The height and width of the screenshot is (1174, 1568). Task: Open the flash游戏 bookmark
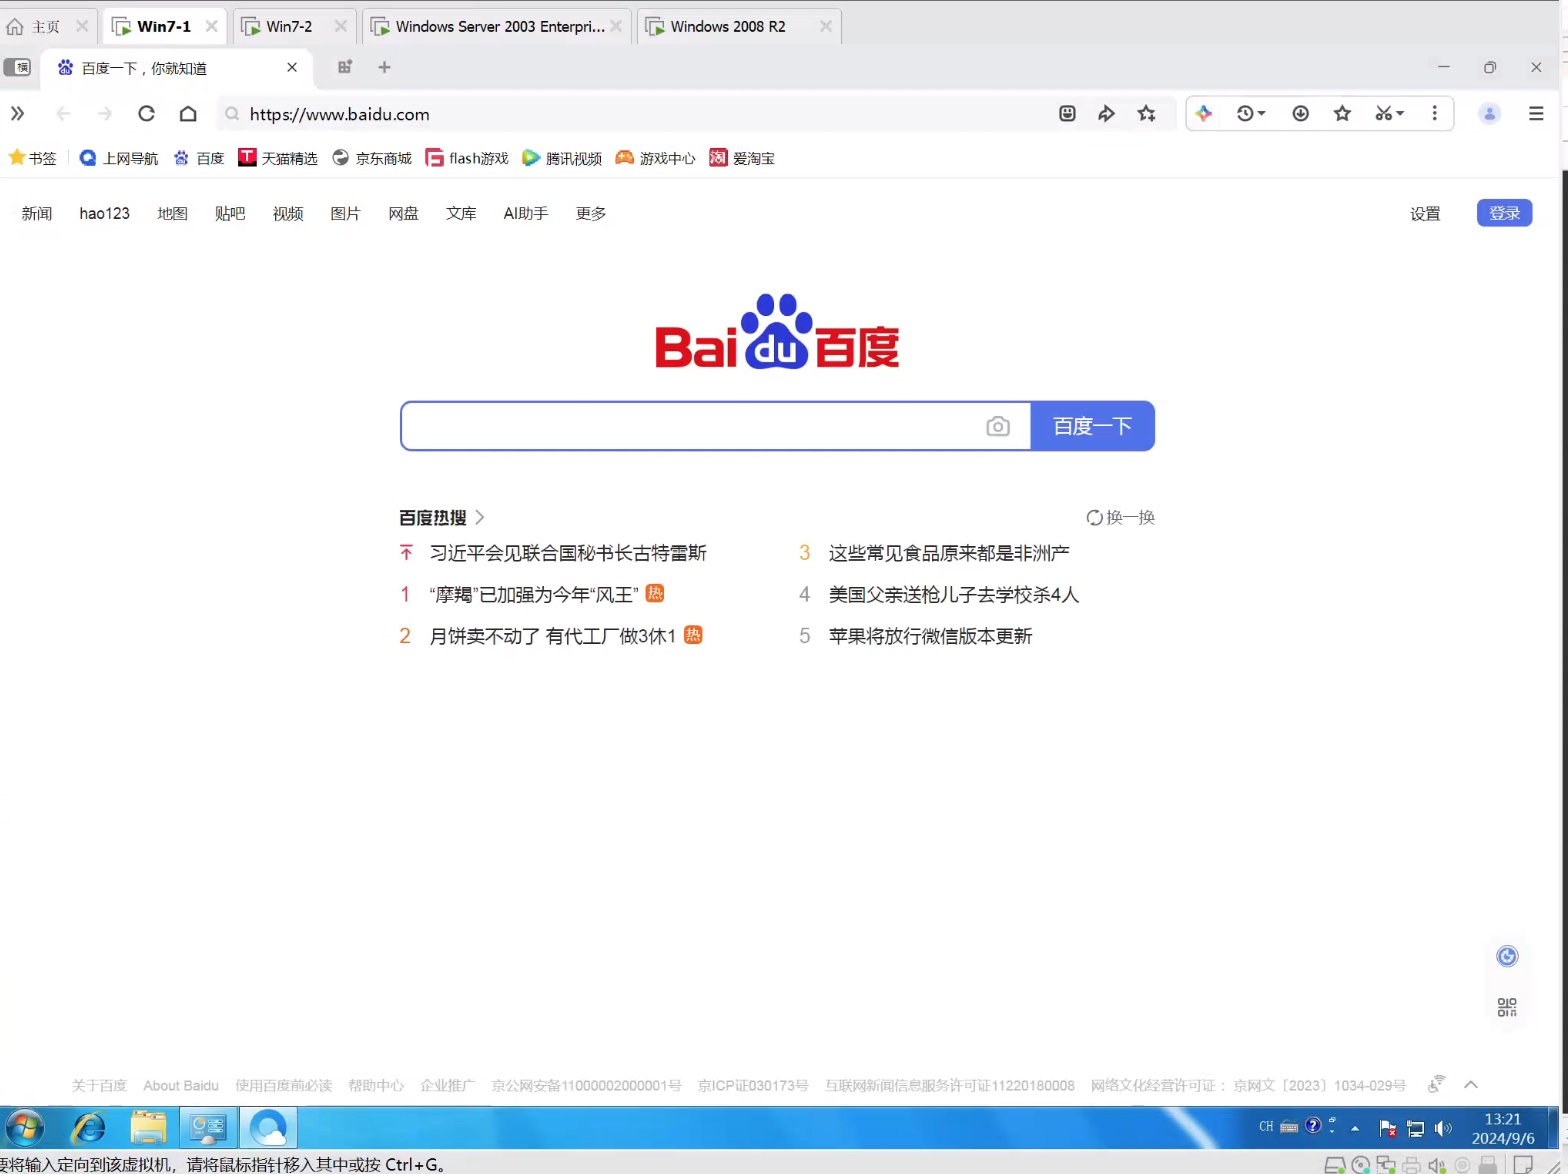[467, 158]
